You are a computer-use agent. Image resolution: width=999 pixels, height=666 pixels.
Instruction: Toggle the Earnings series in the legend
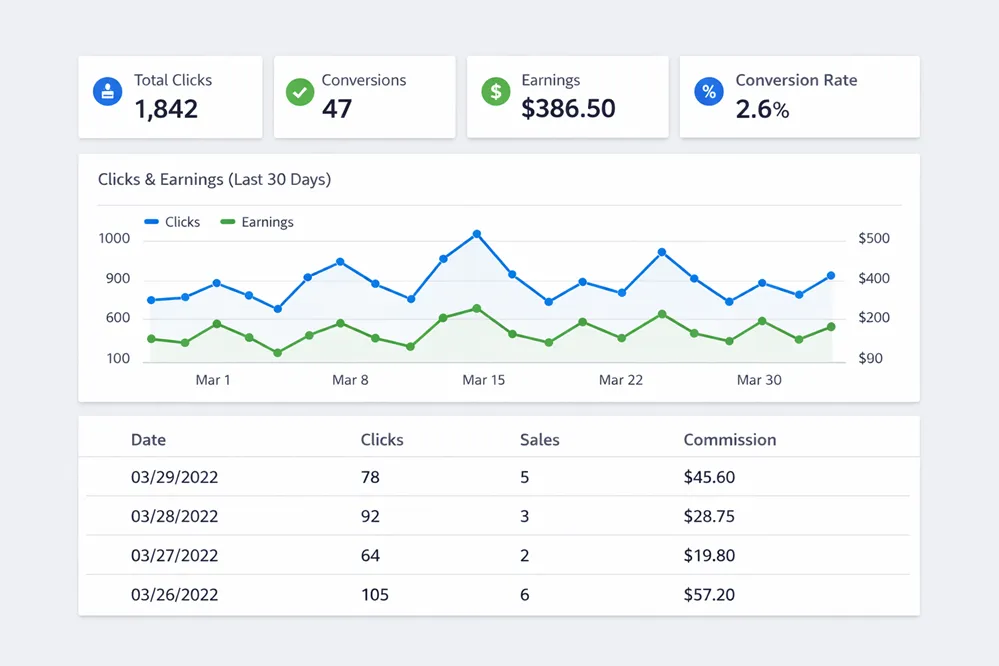tap(257, 222)
